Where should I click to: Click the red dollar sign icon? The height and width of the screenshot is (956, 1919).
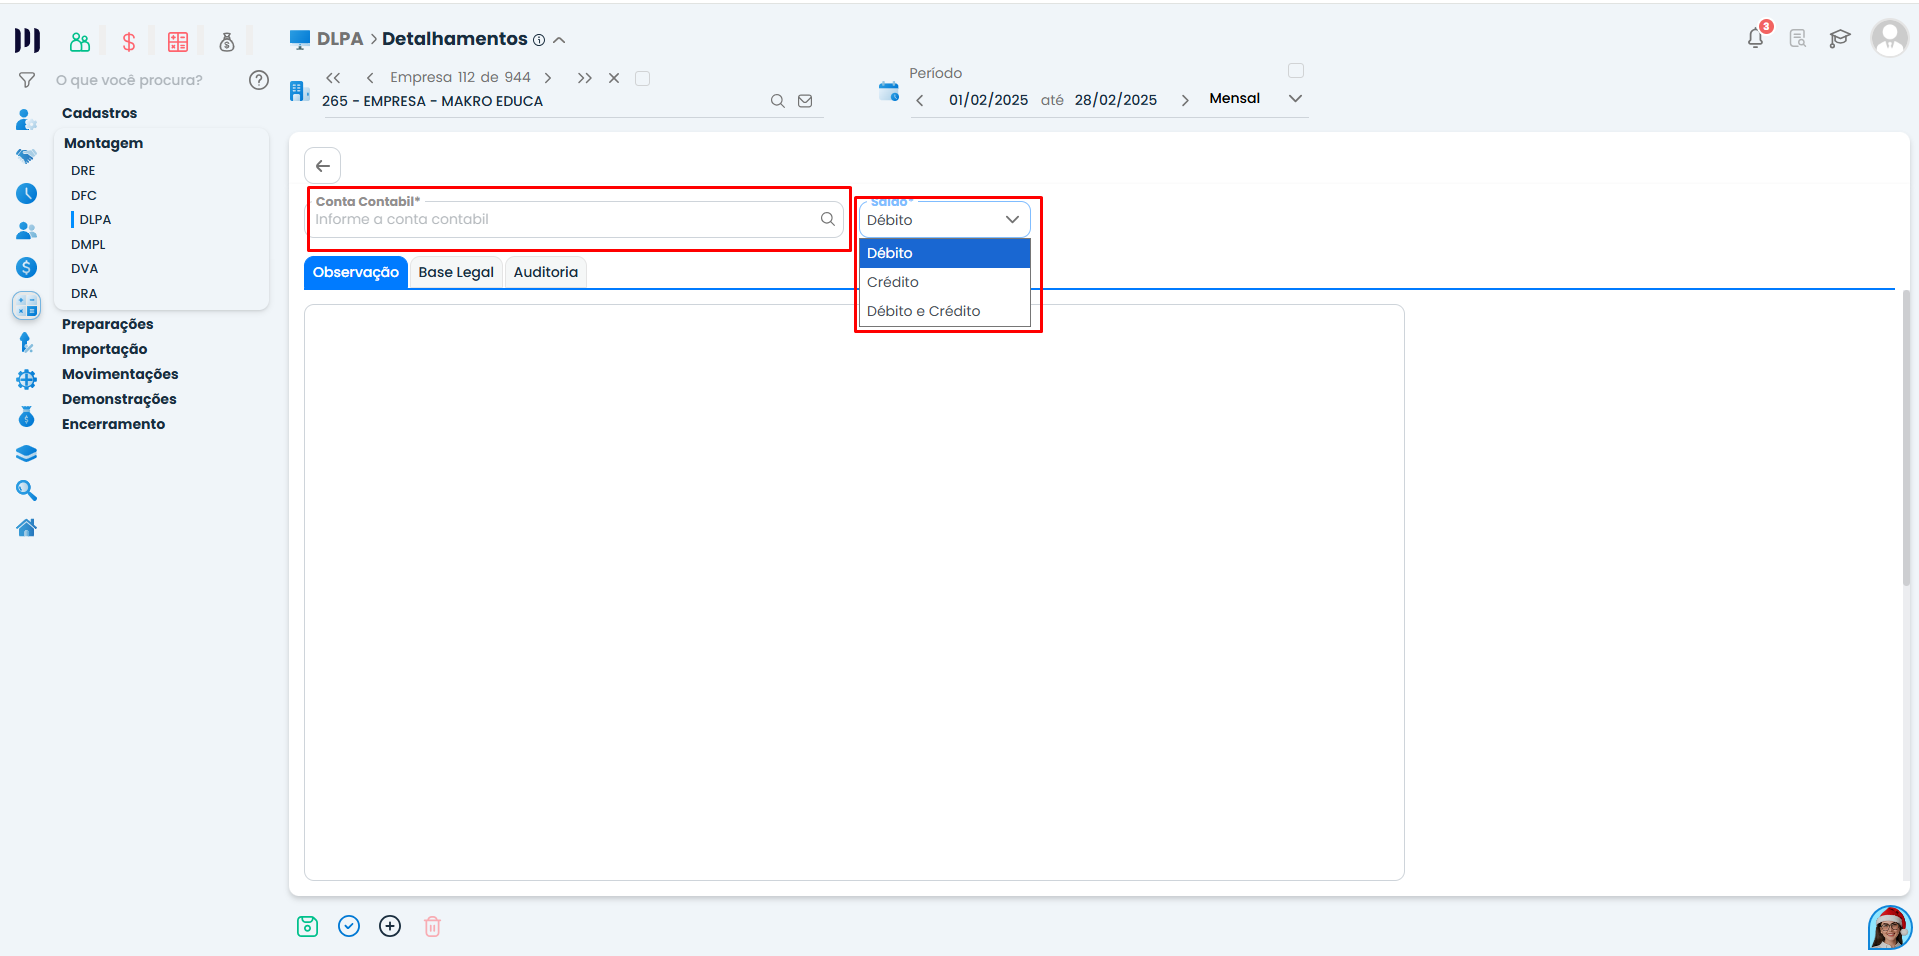pyautogui.click(x=129, y=42)
